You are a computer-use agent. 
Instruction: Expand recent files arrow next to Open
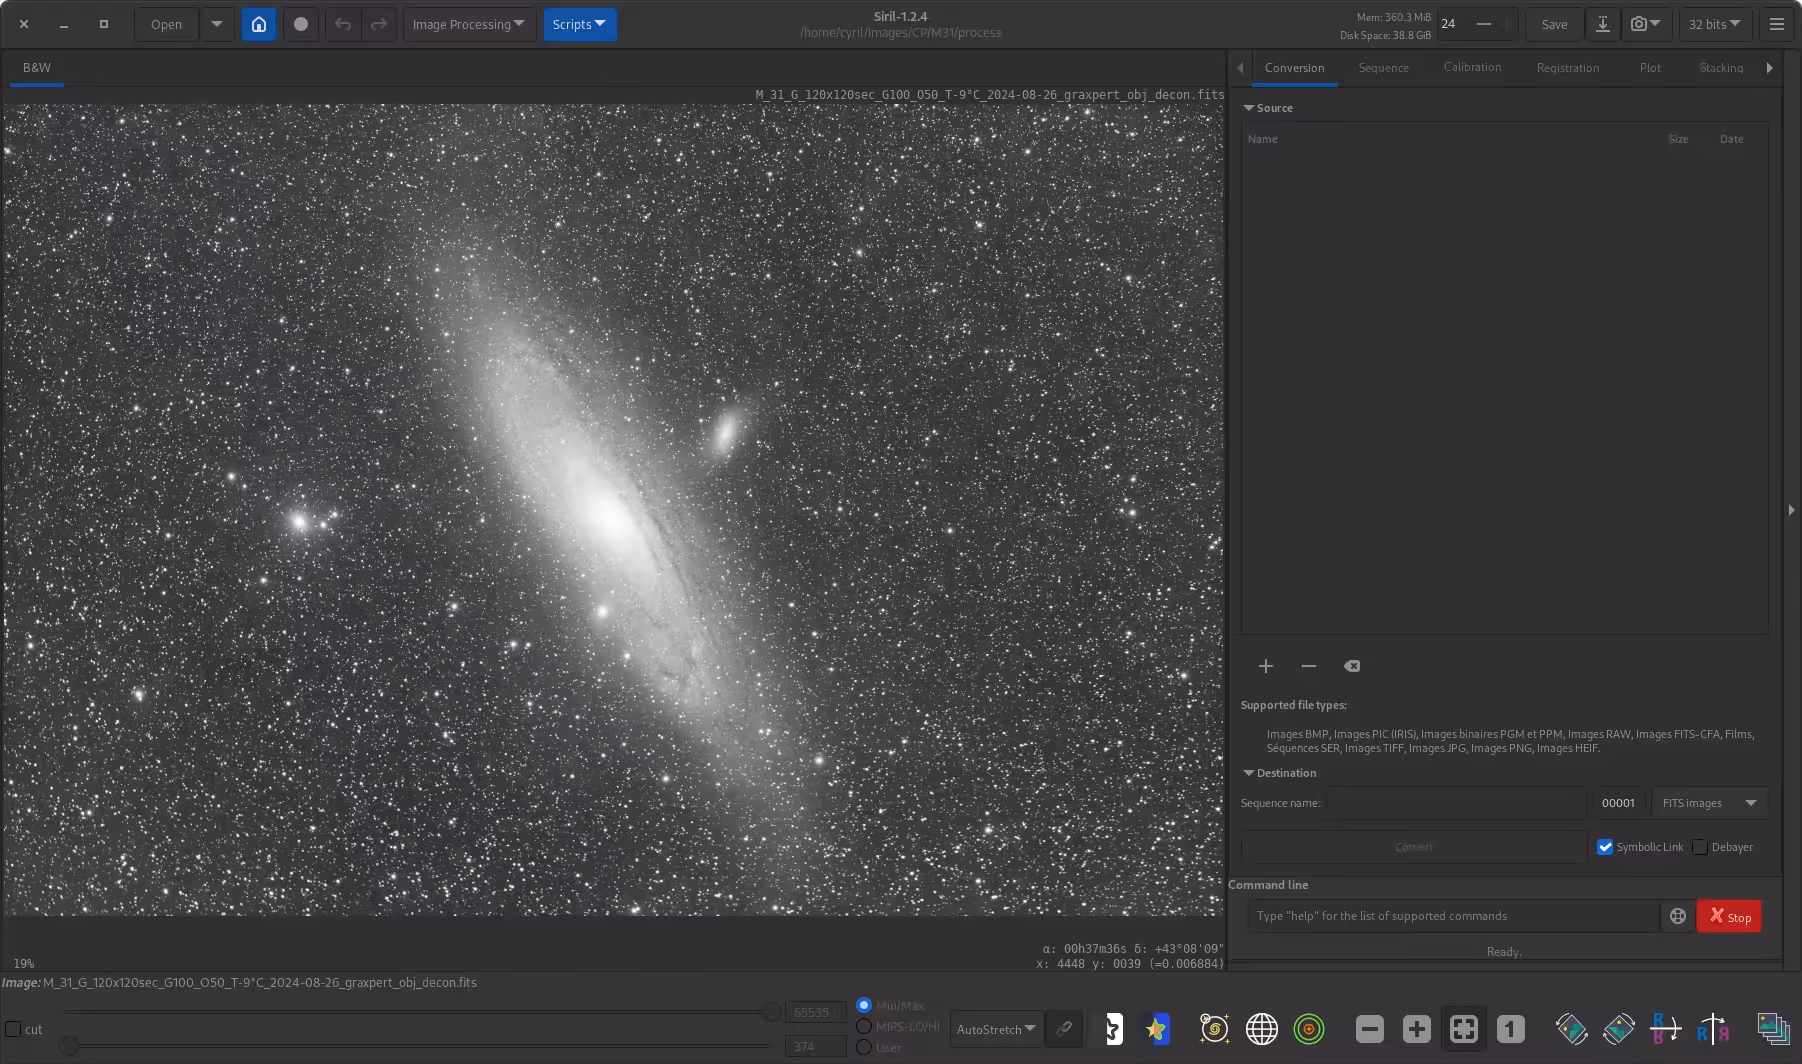(x=217, y=24)
